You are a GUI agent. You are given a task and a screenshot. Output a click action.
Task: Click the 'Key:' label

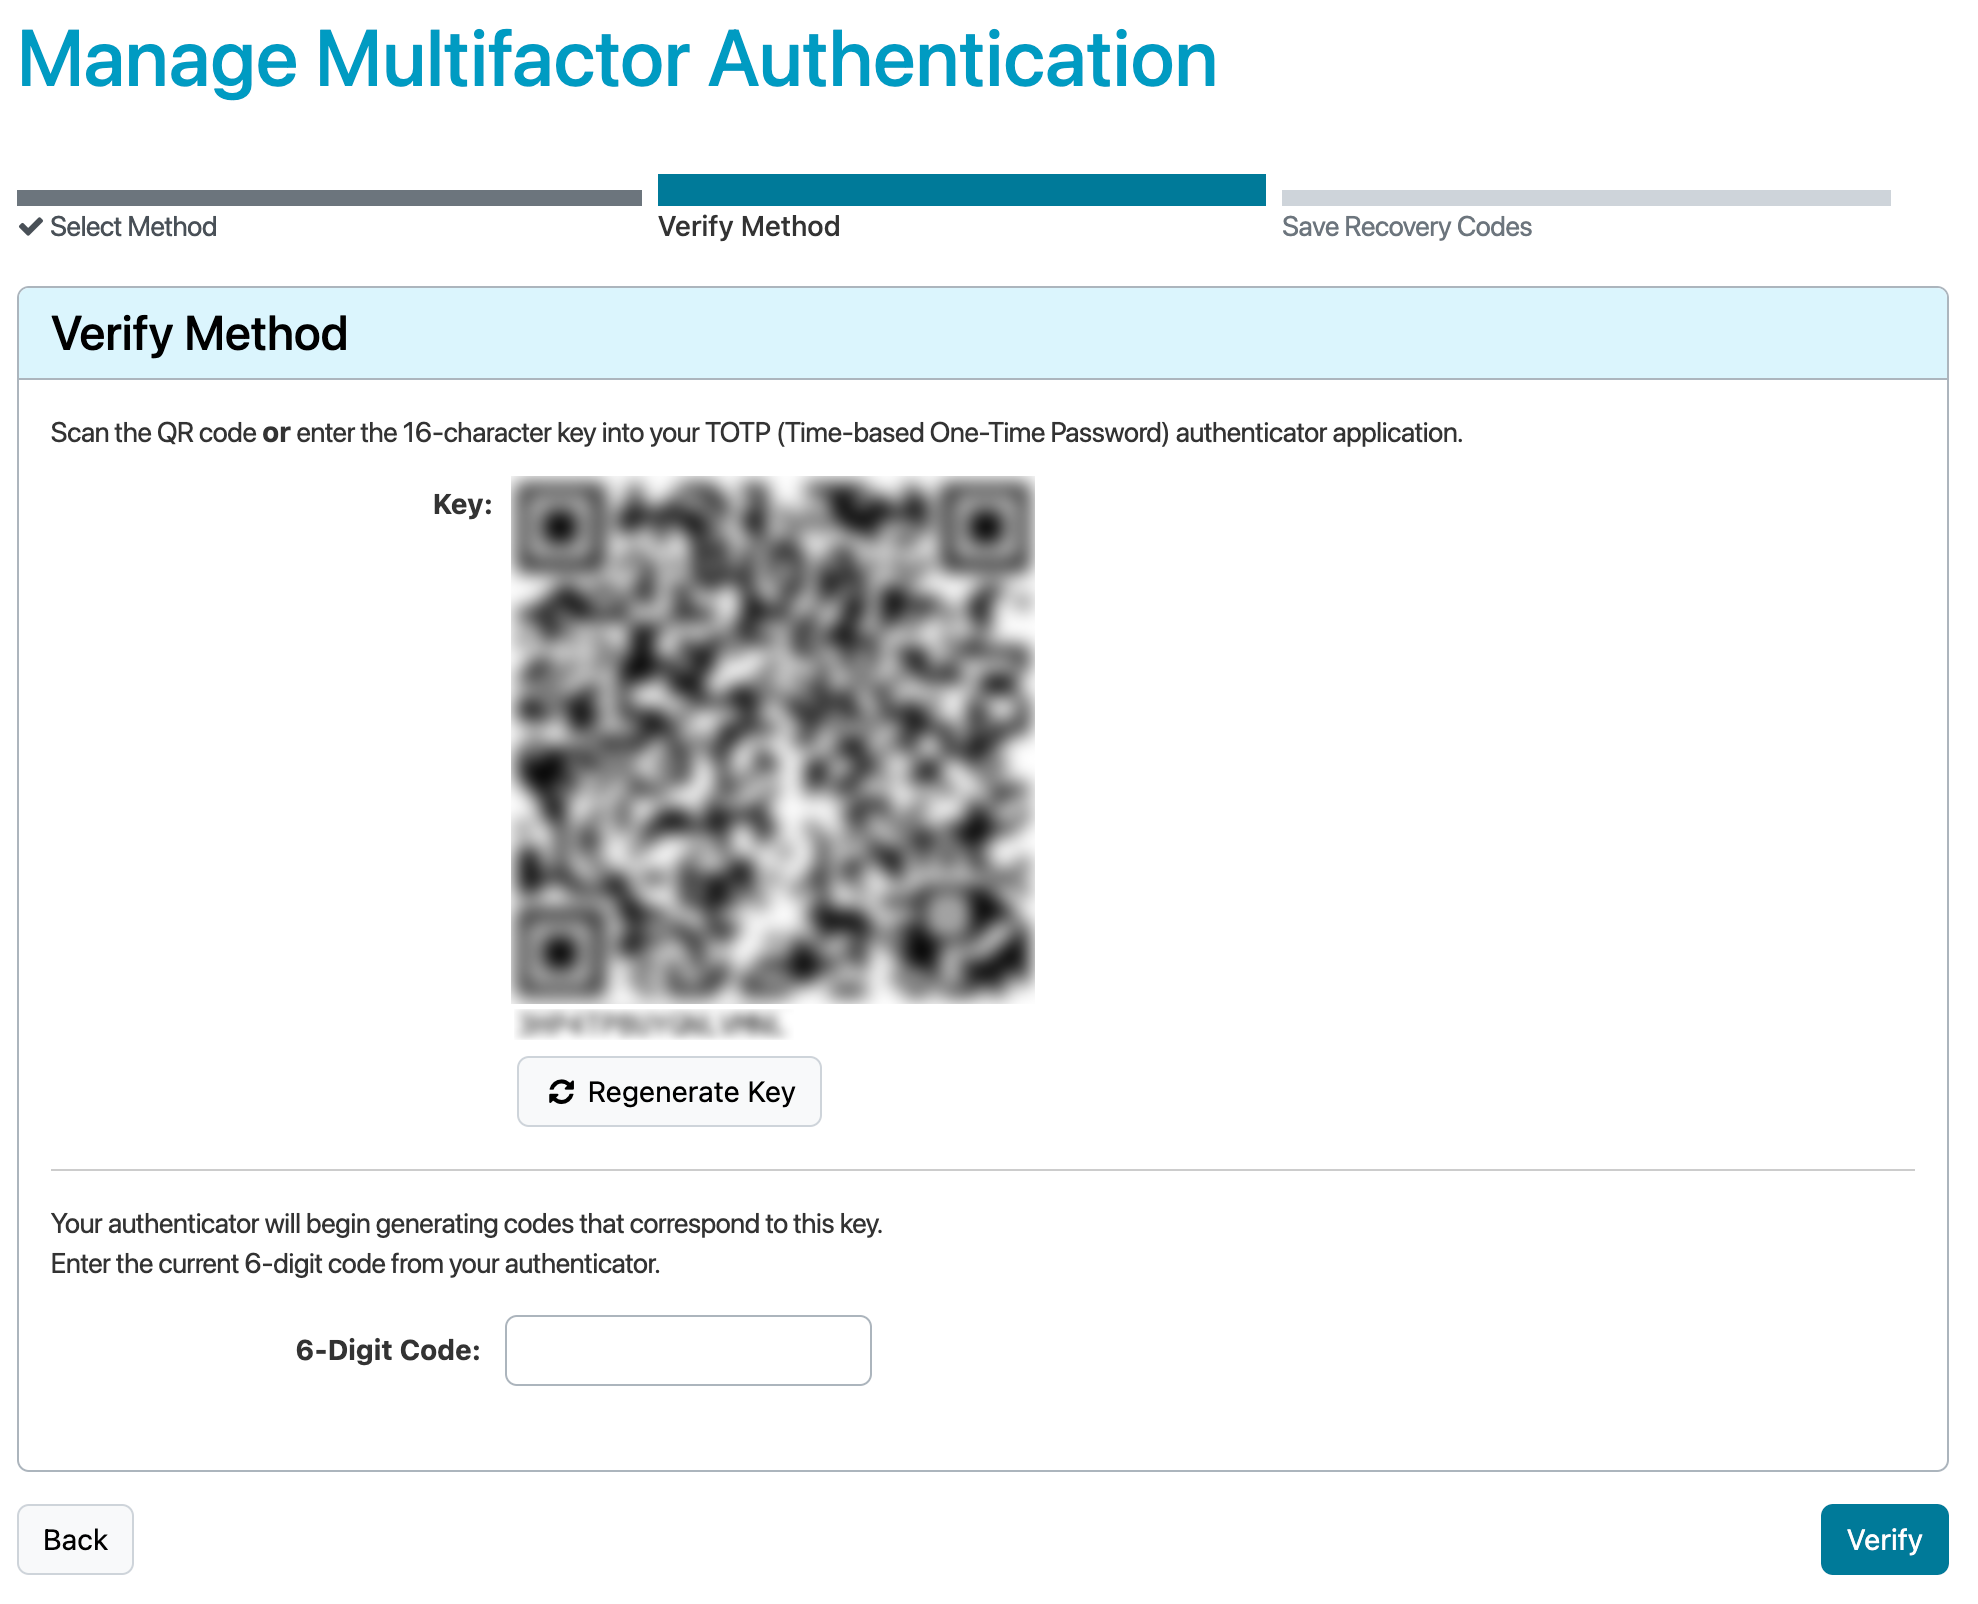pos(463,504)
